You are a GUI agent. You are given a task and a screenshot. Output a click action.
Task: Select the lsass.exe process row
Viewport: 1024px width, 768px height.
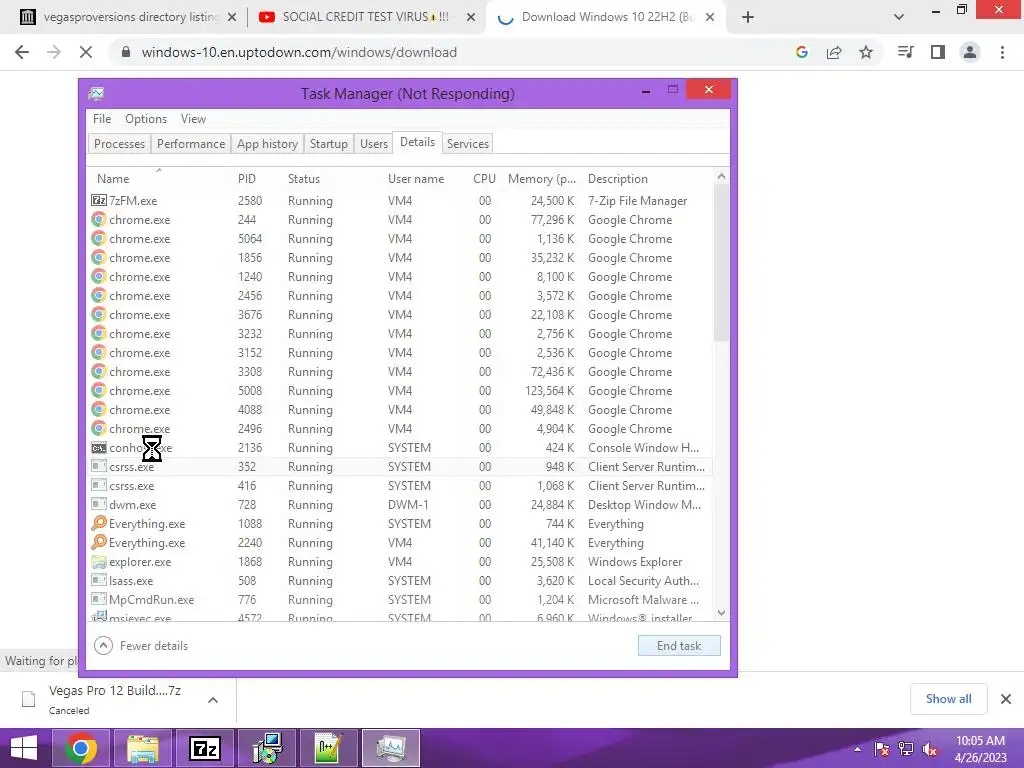pos(400,581)
